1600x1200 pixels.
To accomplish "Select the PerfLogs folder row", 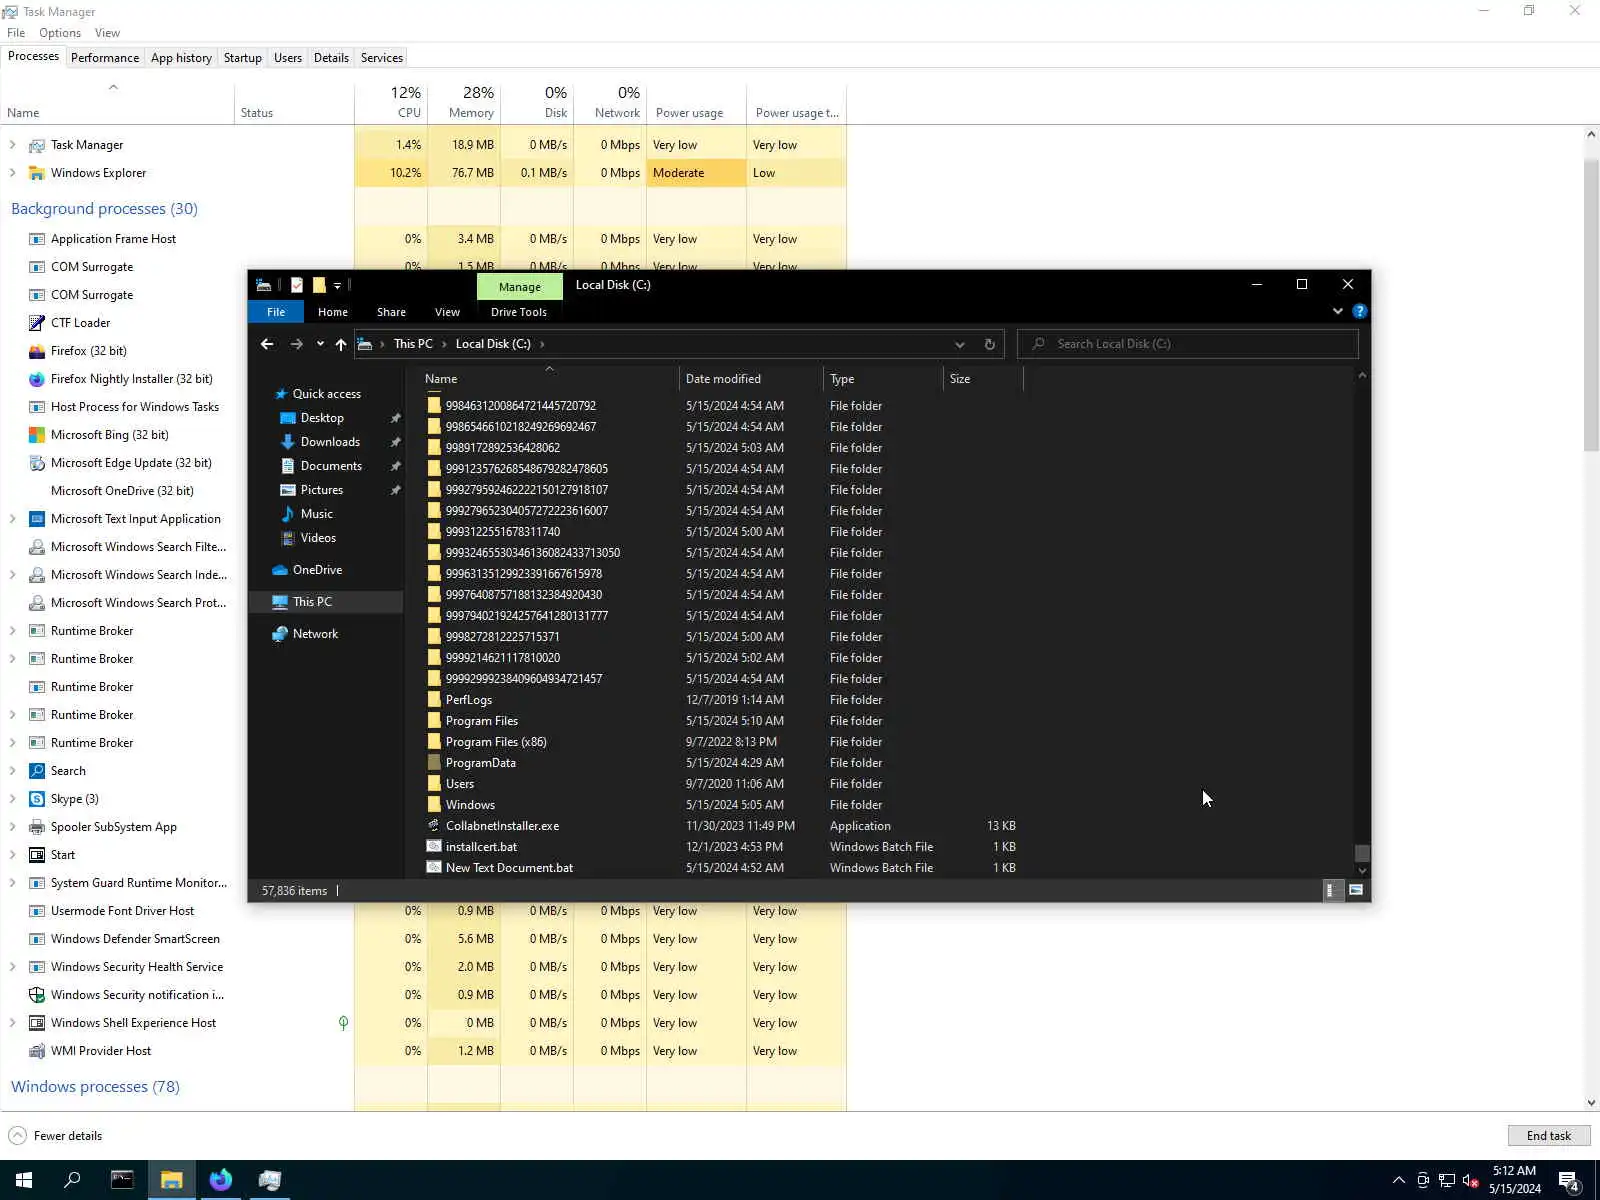I will 469,700.
